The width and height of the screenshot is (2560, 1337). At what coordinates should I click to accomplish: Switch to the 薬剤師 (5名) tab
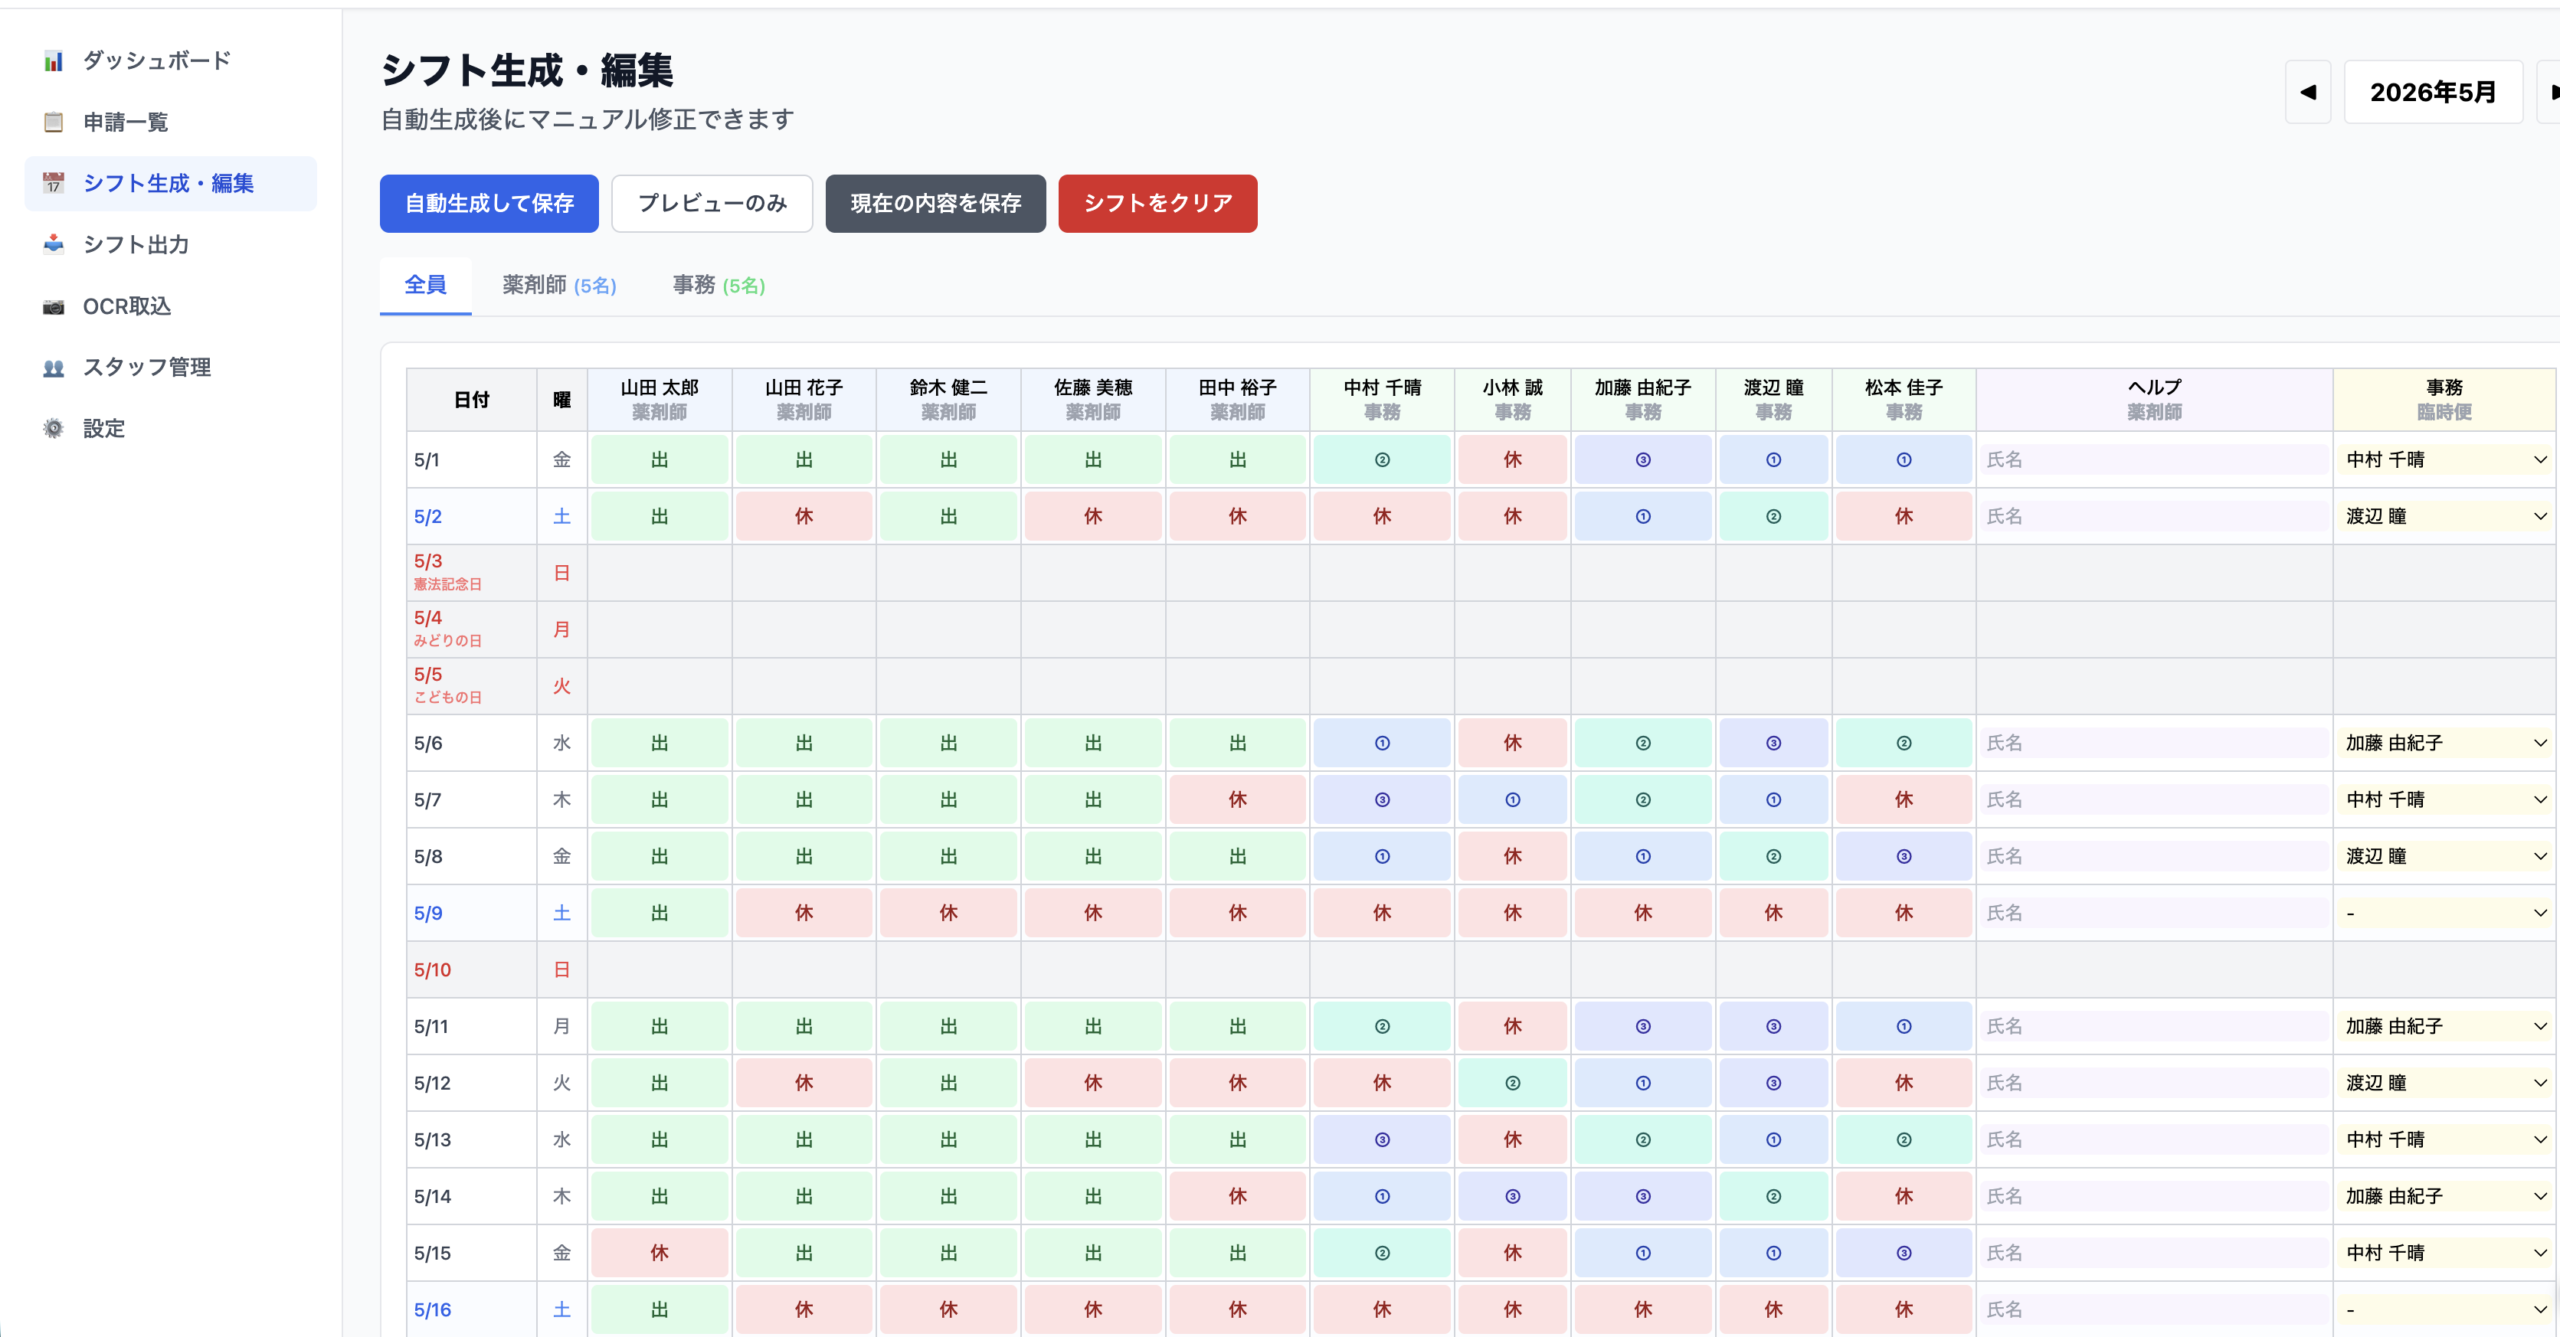click(x=559, y=286)
